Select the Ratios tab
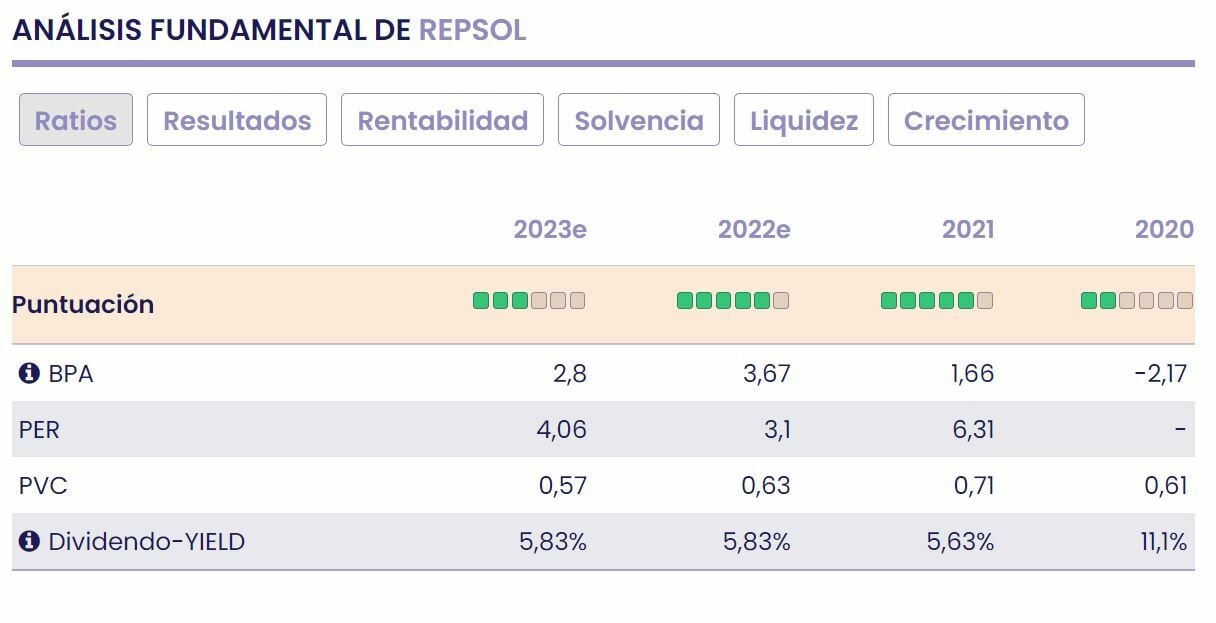 [76, 120]
